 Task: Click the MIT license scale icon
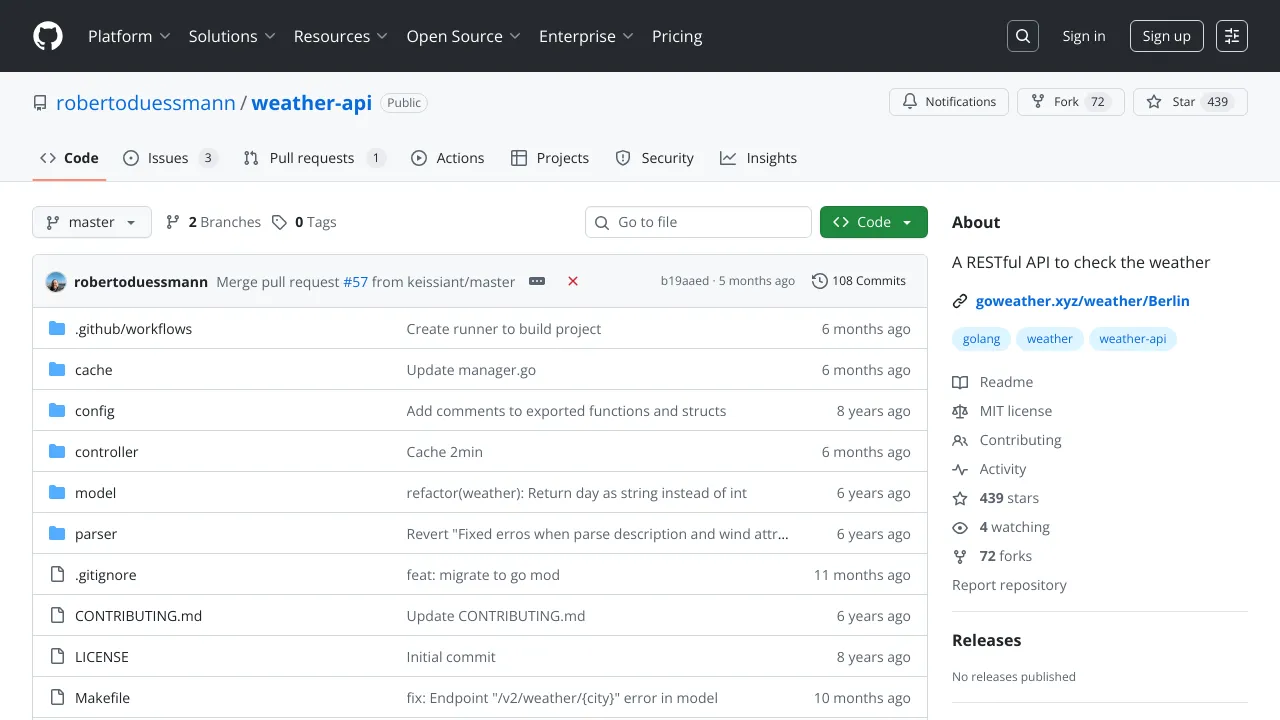[960, 411]
